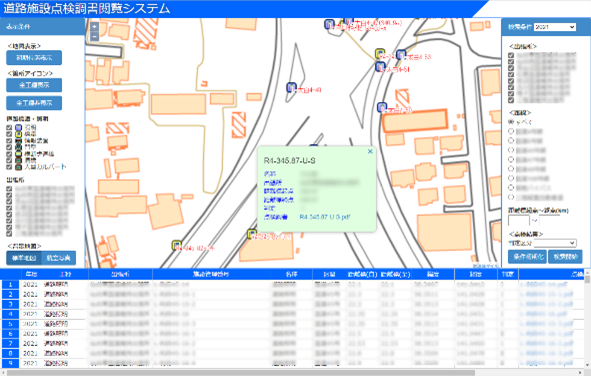Click the 横断歩道橋 legend icon
Viewport: 591px width, 376px height.
[x=18, y=154]
